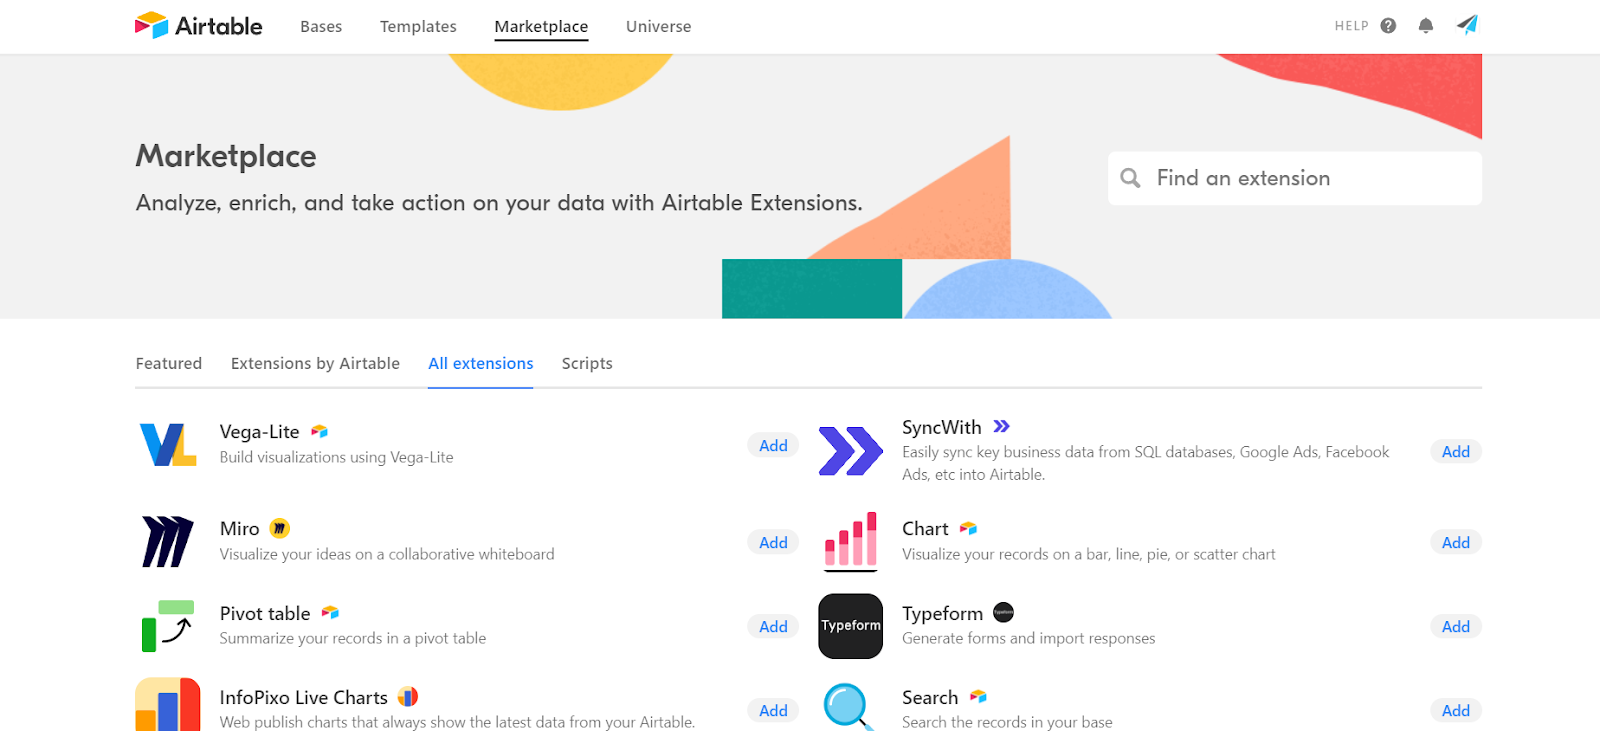Viewport: 1600px width, 731px height.
Task: Open the notifications bell icon
Action: coord(1426,26)
